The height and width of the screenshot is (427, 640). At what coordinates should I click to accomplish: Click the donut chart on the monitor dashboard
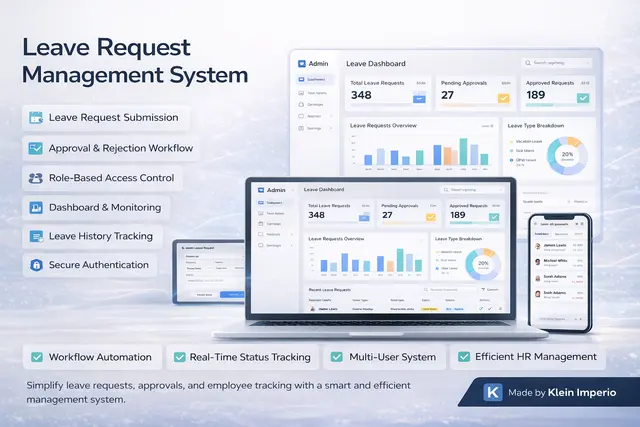tap(567, 156)
